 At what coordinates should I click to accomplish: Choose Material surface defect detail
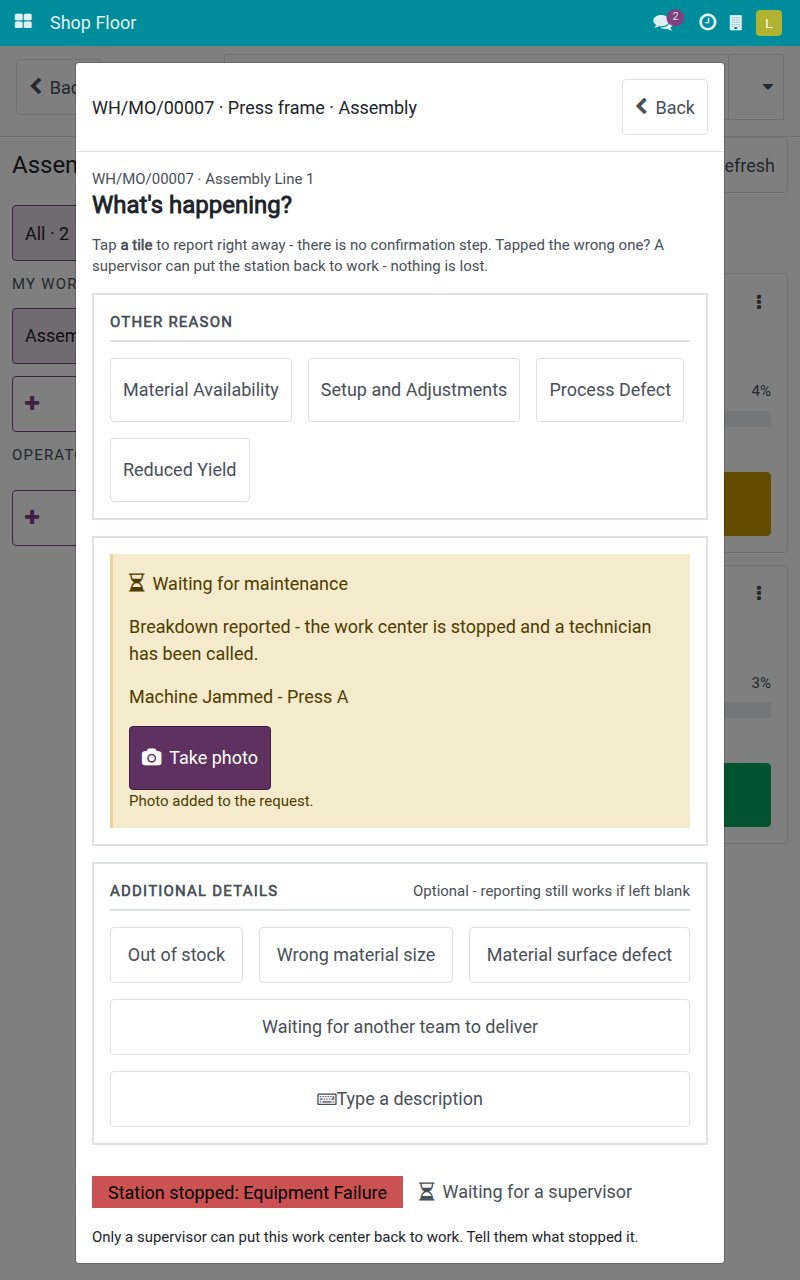click(579, 955)
